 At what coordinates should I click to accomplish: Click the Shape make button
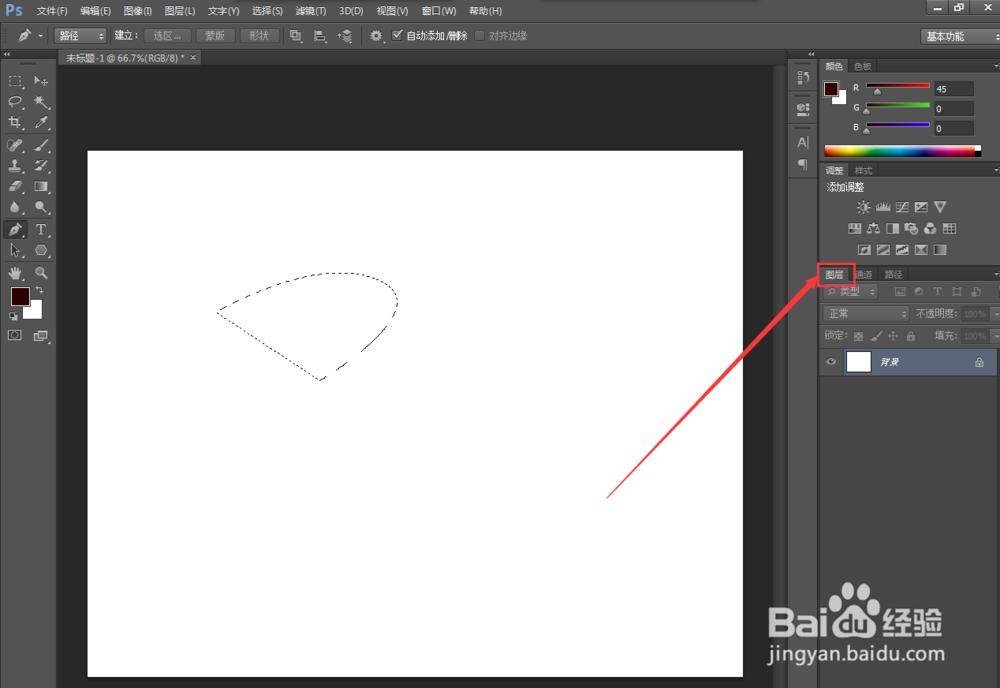259,36
